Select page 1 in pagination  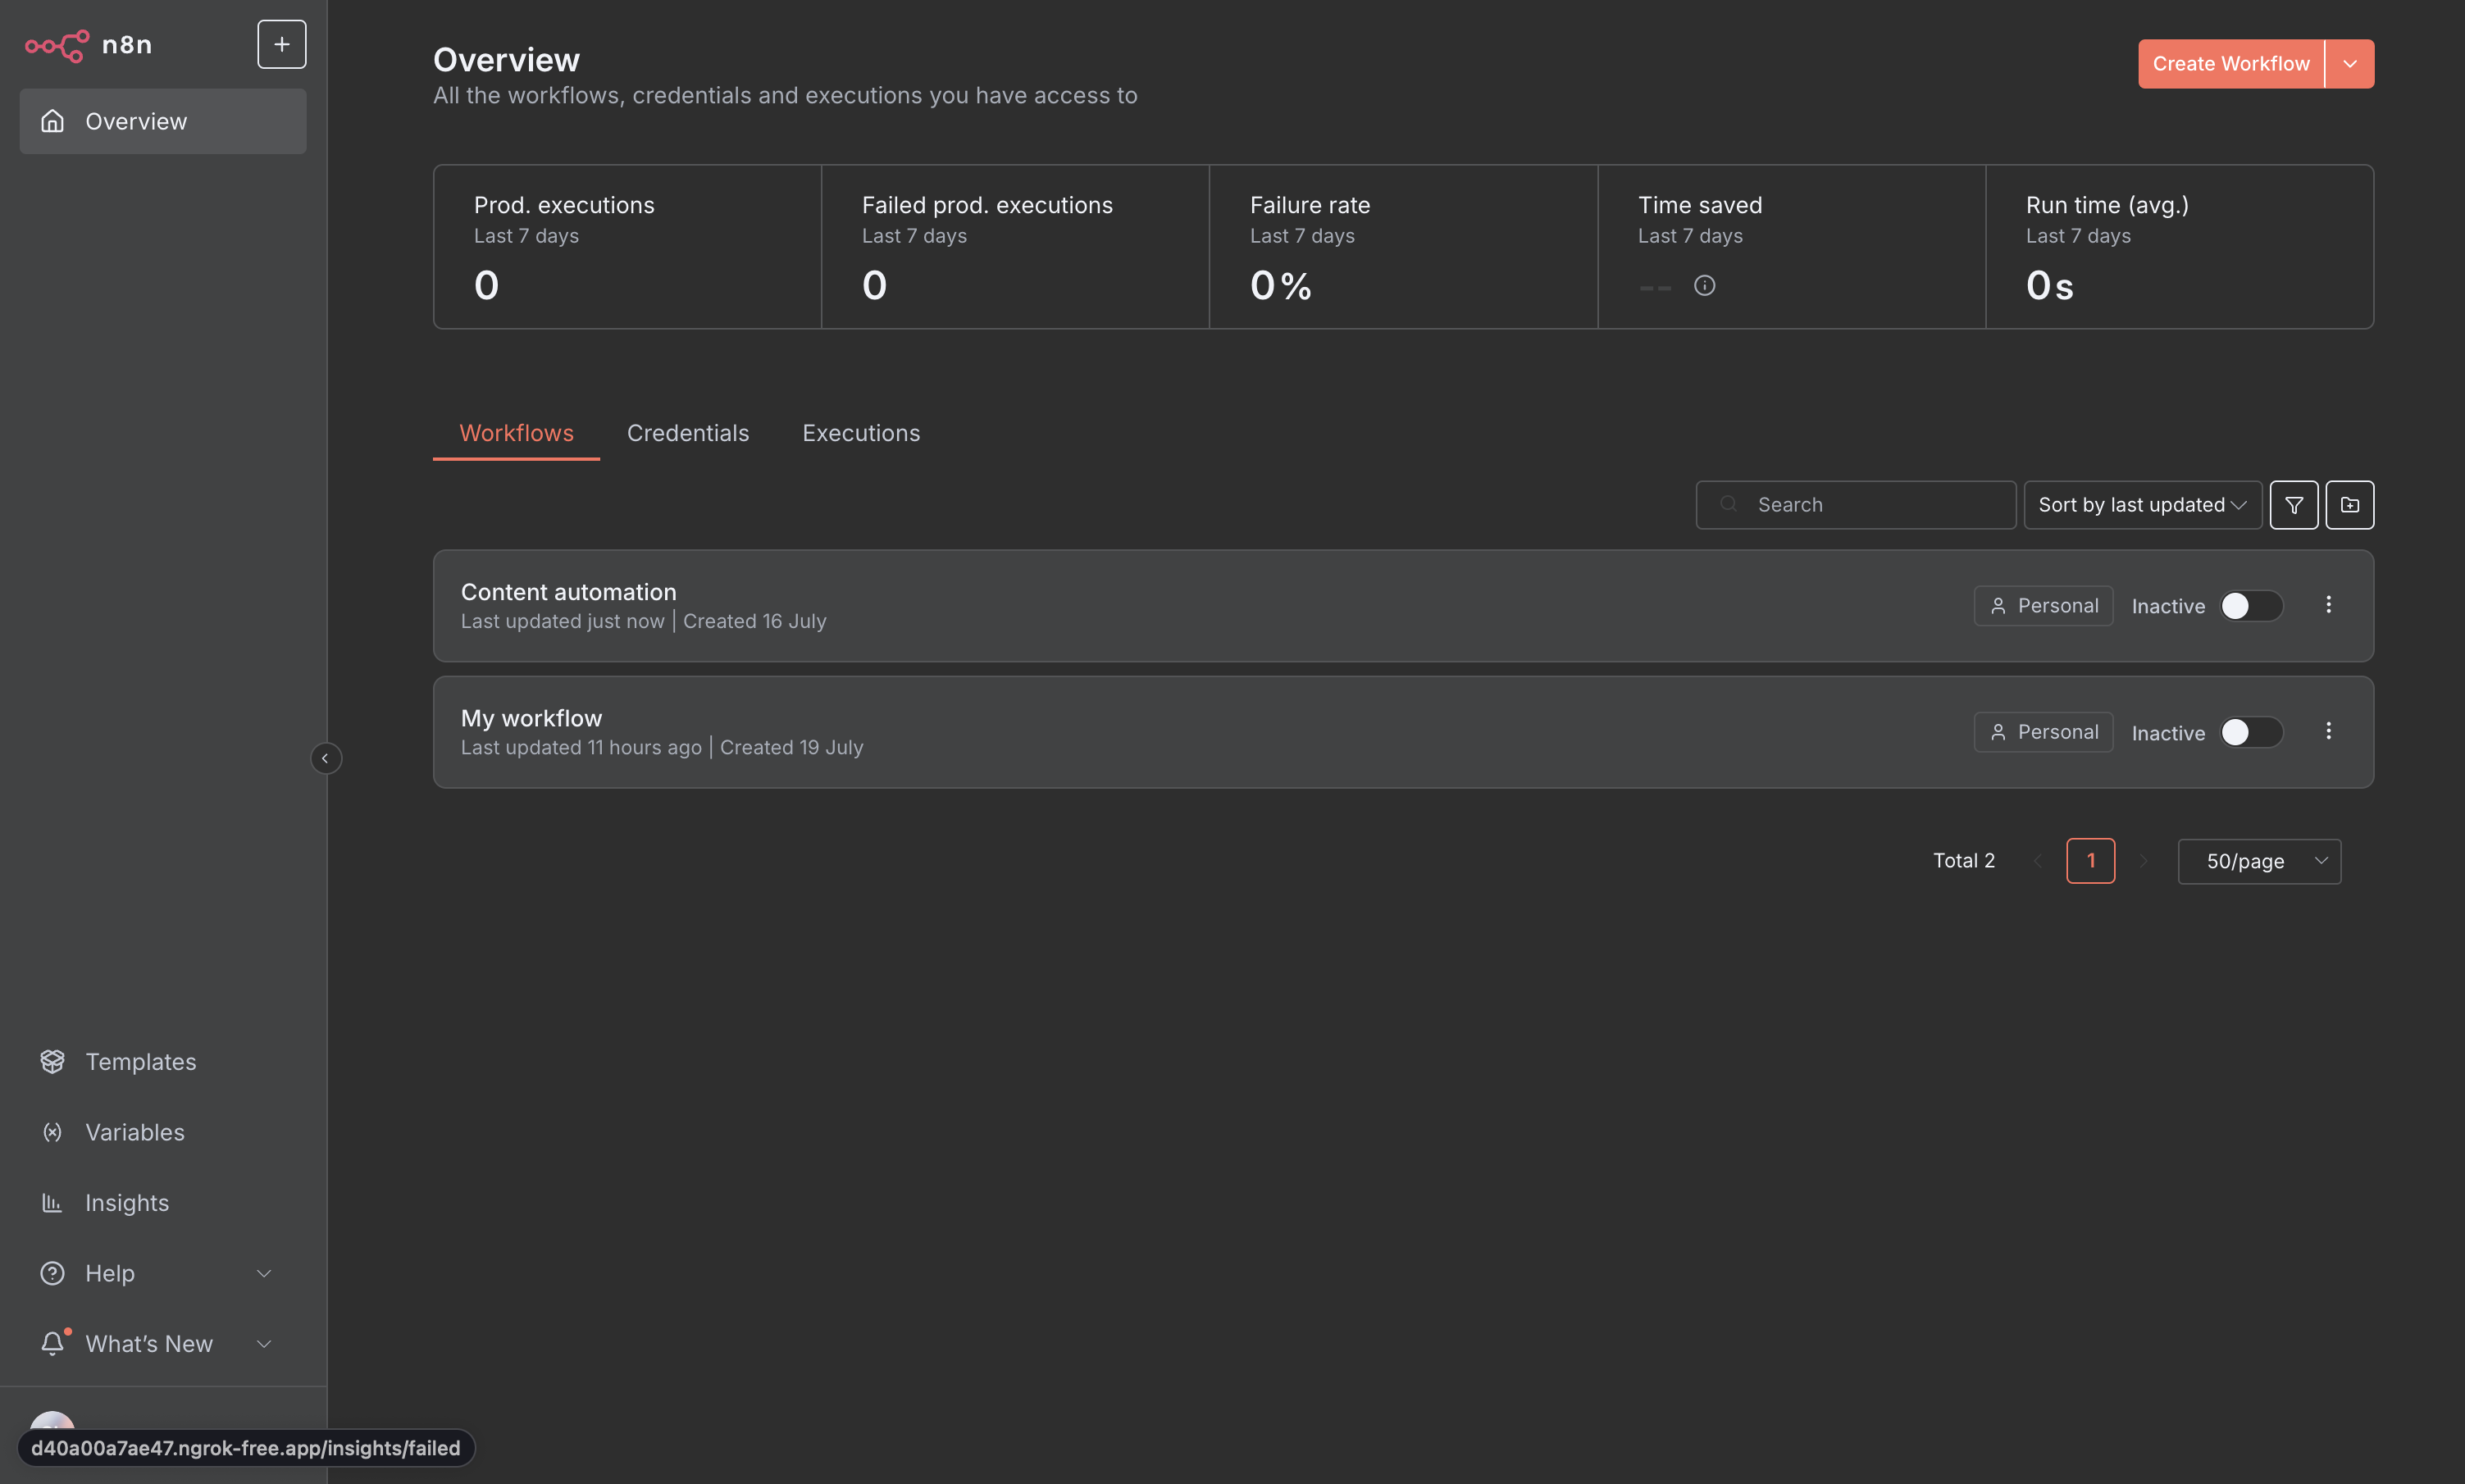(x=2091, y=861)
